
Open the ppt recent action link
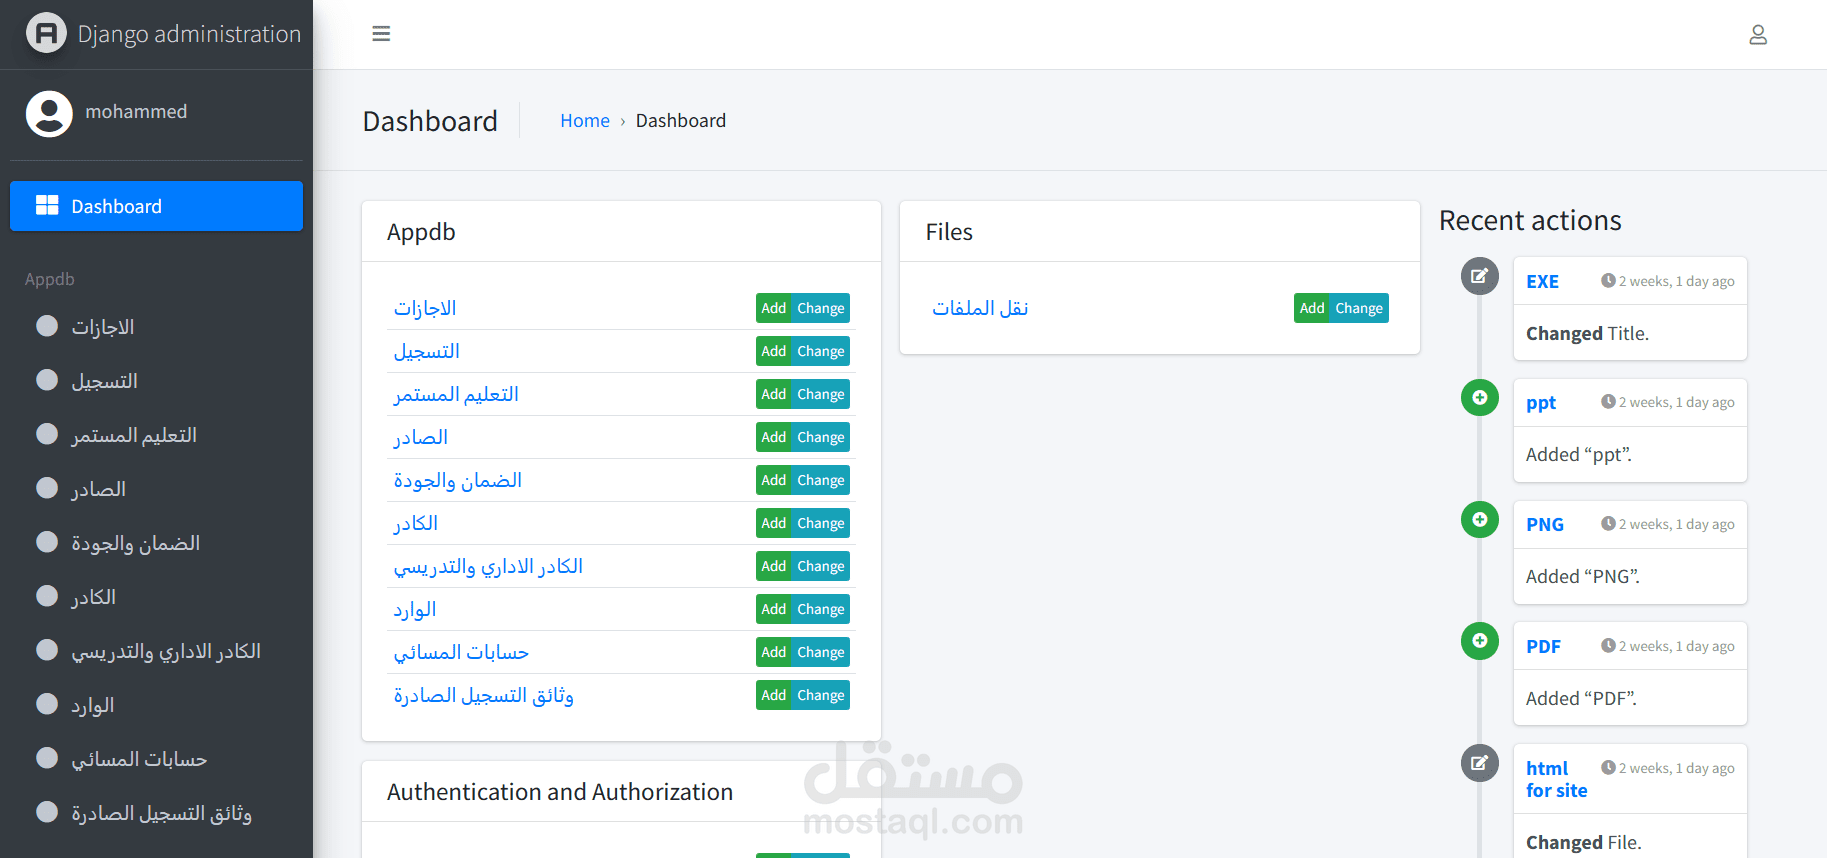(1541, 403)
